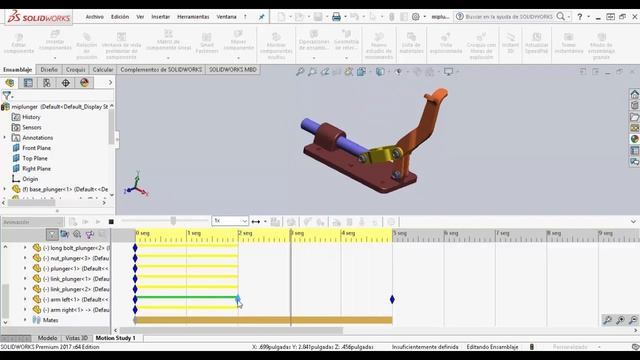Switch to the Calcular ribbon tab
Viewport: 640px width, 360px height.
click(103, 70)
